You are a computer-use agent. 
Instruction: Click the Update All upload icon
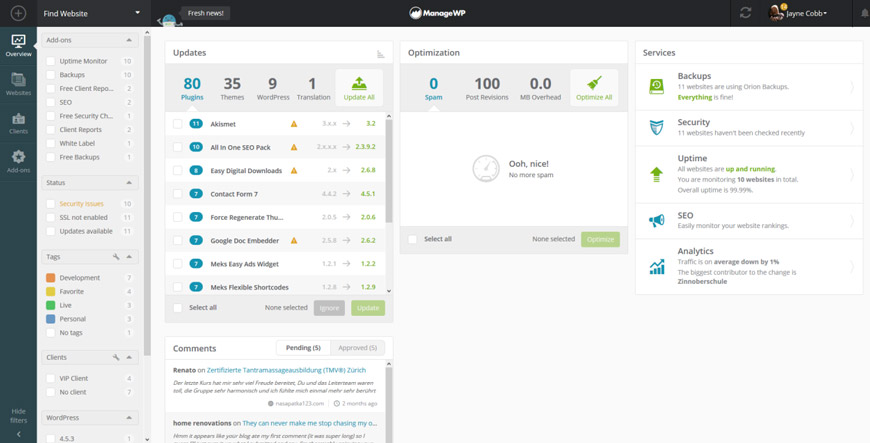(359, 83)
